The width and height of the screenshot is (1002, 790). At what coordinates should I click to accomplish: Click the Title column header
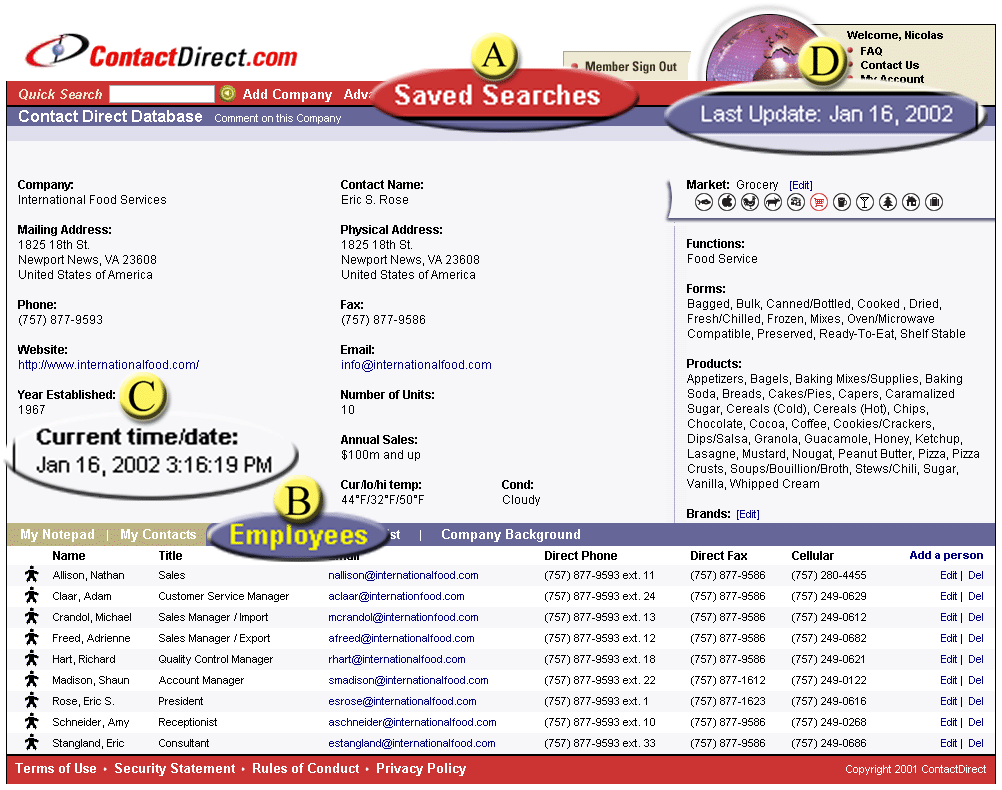[x=170, y=556]
